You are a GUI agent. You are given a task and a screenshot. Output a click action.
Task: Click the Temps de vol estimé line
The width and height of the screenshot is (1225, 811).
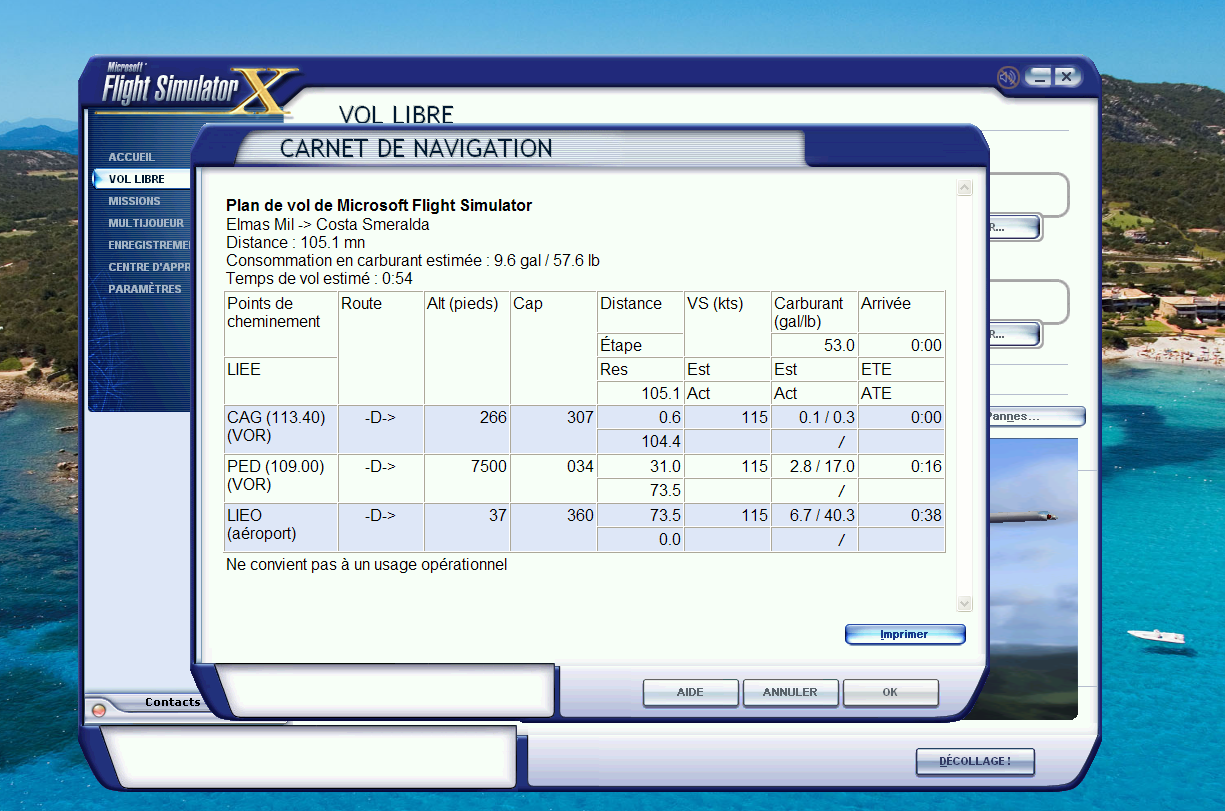(x=320, y=278)
